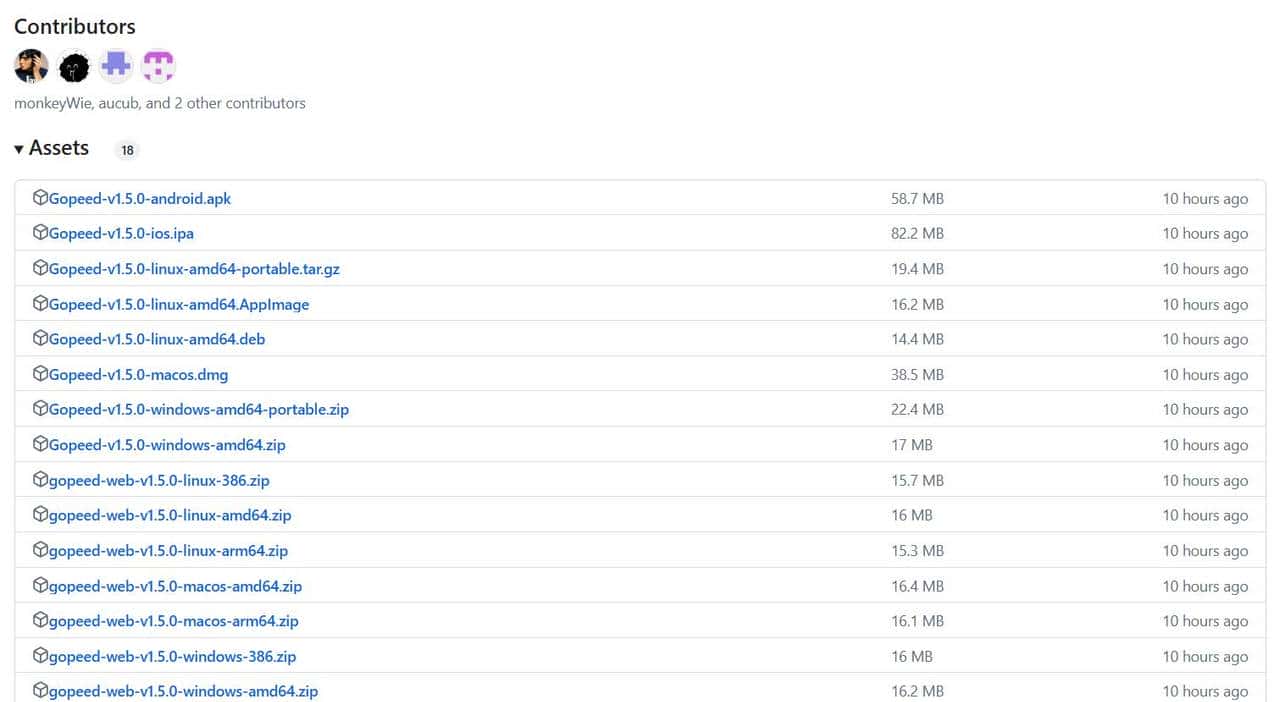Download Gopeed-v1.5.0-linux-amd64-portable.tar.gz

pos(194,269)
